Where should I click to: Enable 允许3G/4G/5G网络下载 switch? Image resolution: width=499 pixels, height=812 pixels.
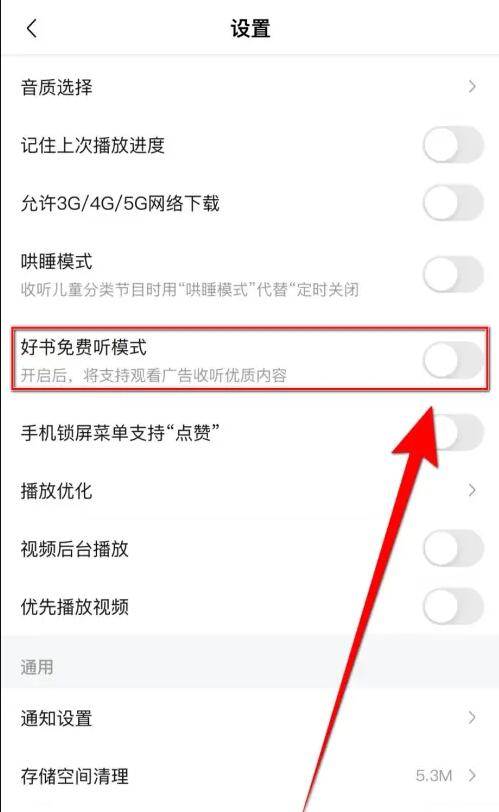click(453, 202)
